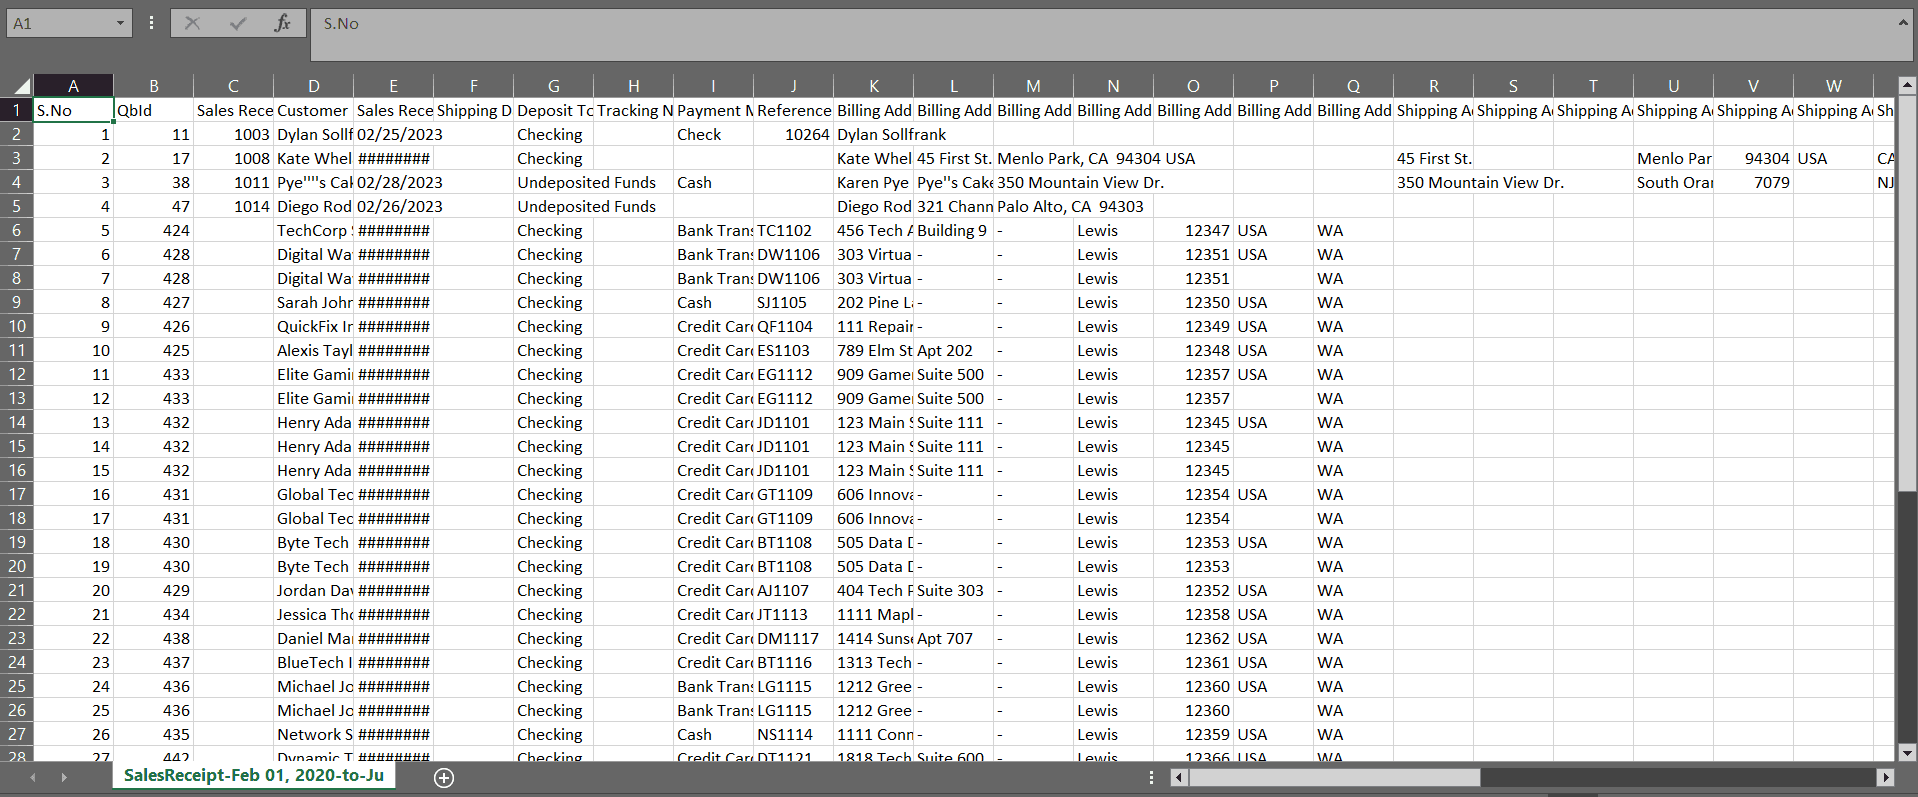This screenshot has width=1918, height=797.
Task: Select row 1 header
Action: (x=17, y=110)
